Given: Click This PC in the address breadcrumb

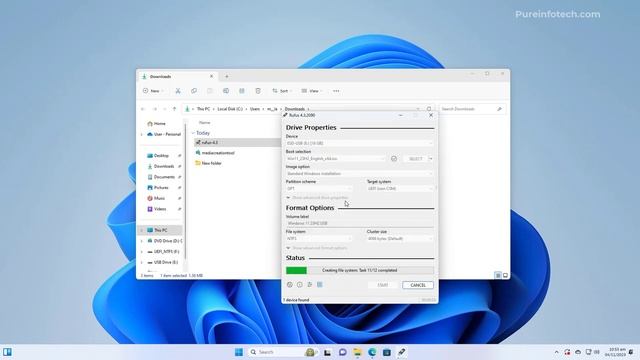Looking at the screenshot, I should [x=203, y=109].
